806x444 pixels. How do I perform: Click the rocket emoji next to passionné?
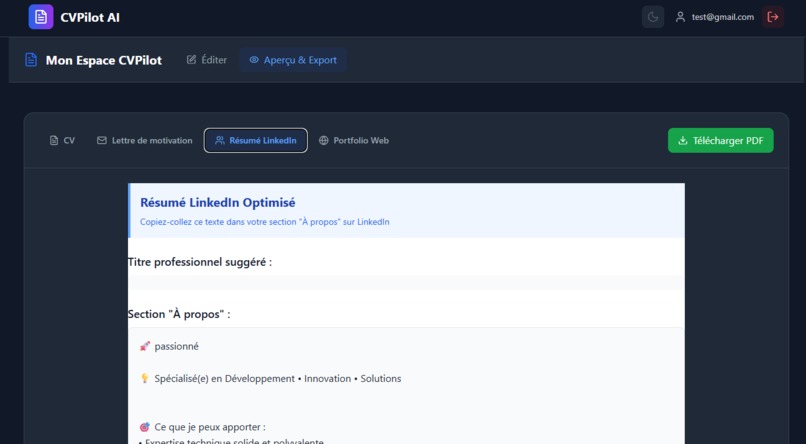[144, 346]
